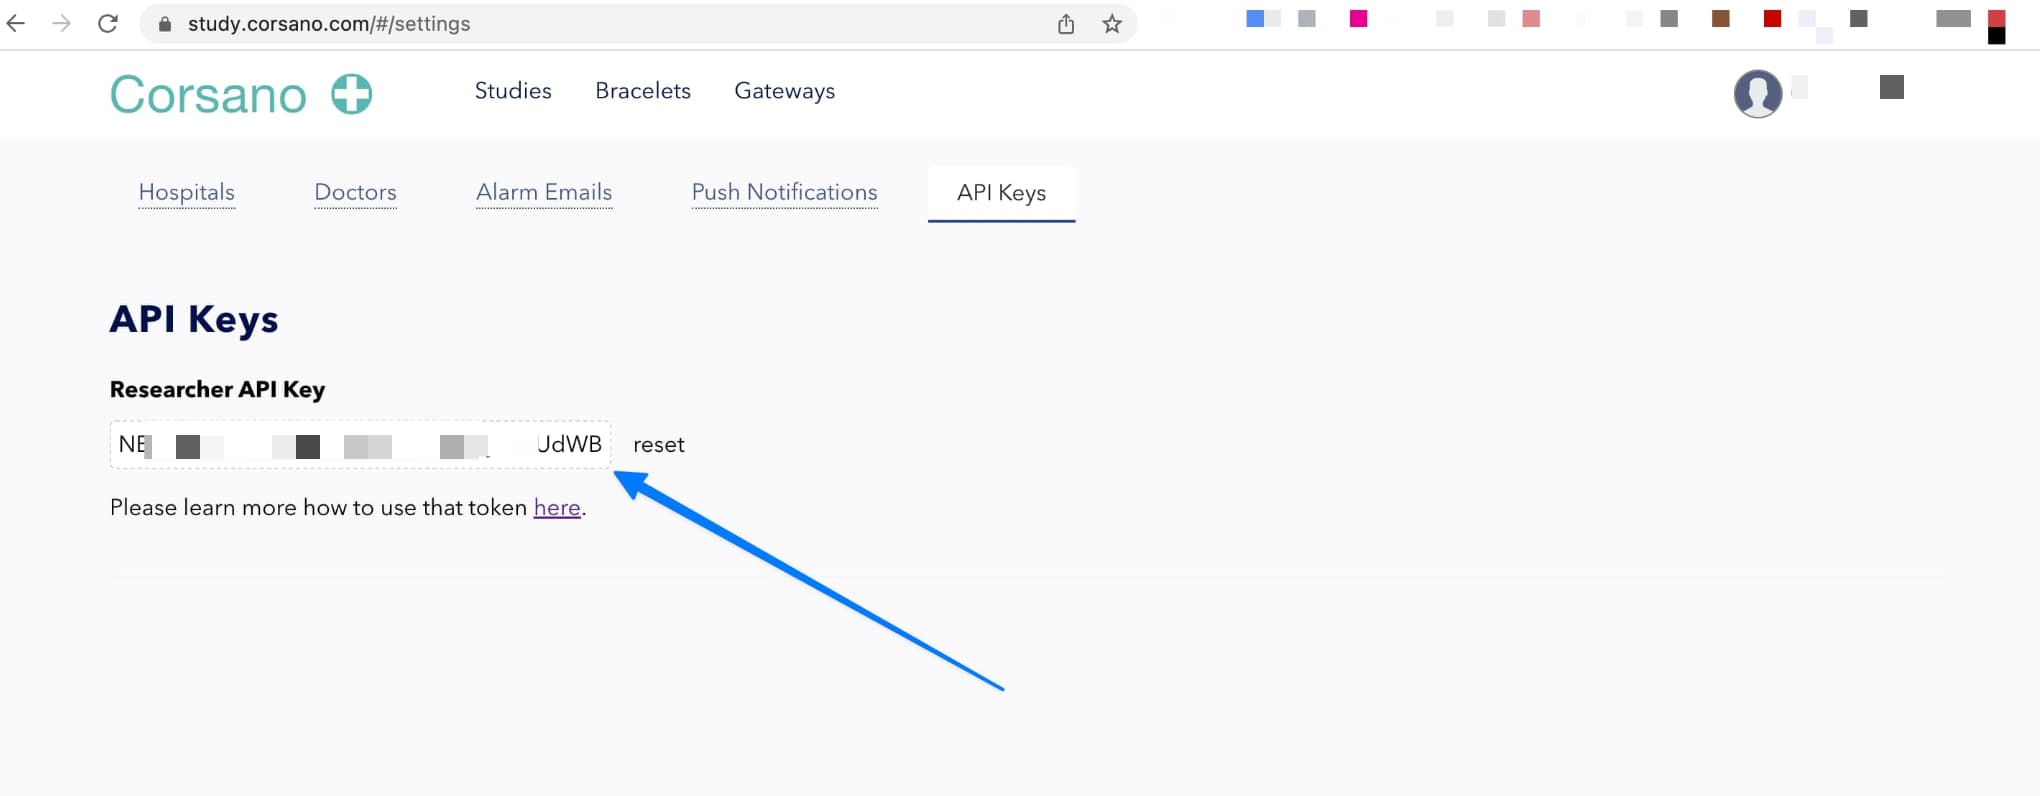Switch to the Hospitals tab
The image size is (2040, 796).
(187, 192)
